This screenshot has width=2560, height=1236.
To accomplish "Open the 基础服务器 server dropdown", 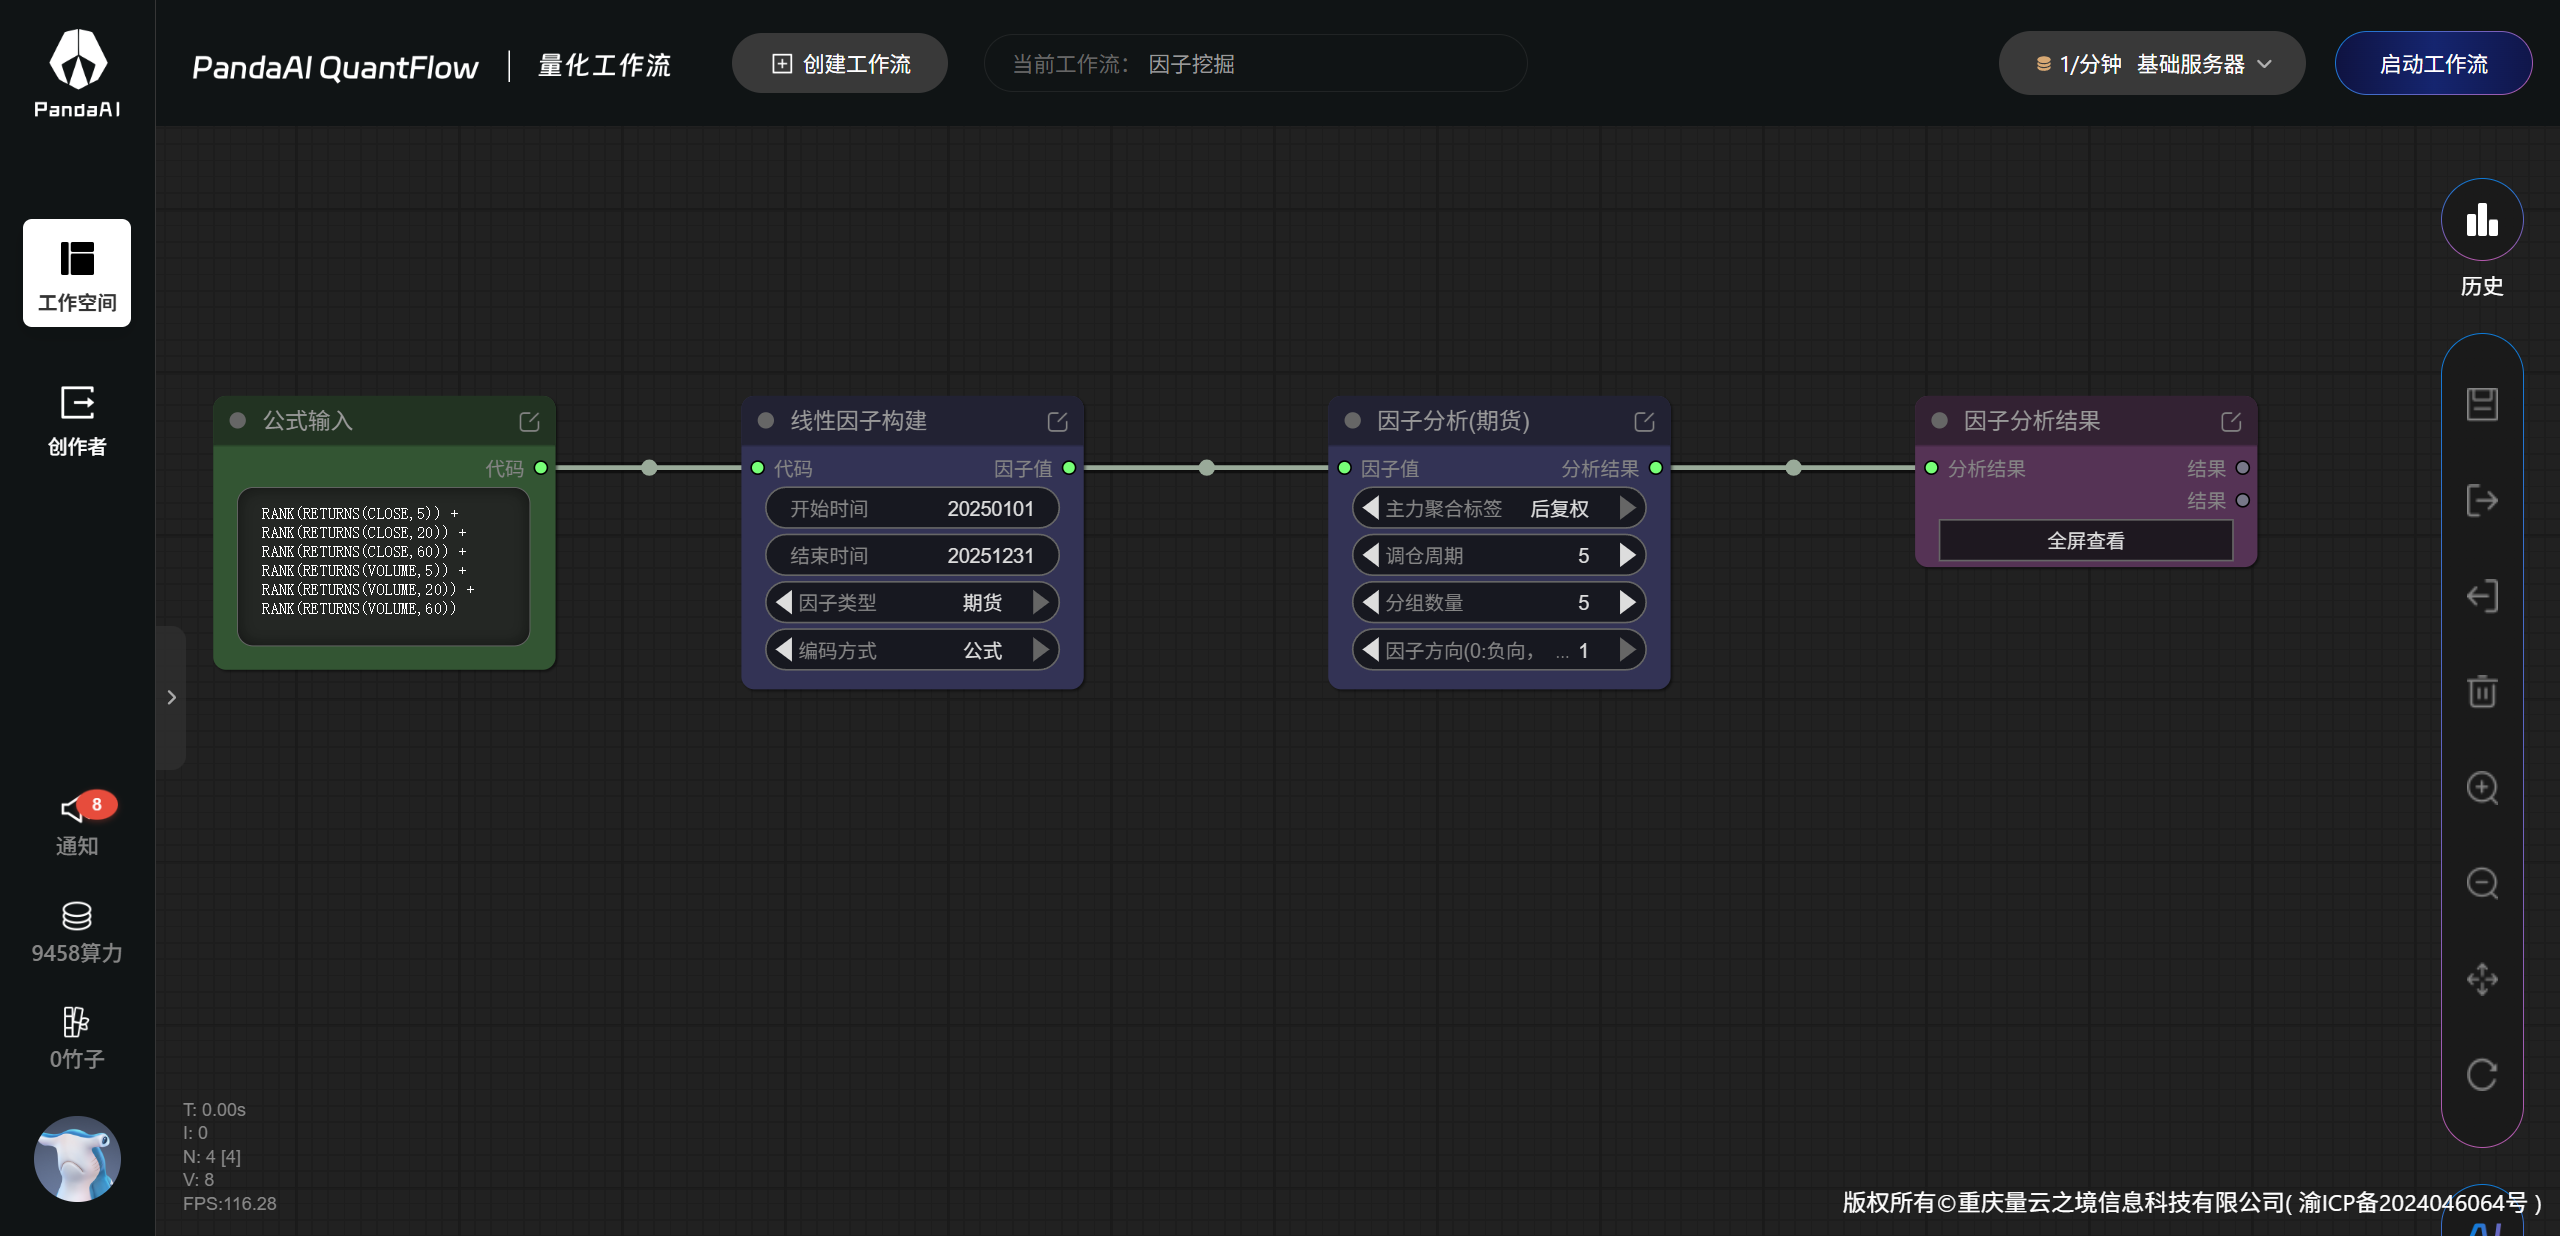I will point(2152,64).
